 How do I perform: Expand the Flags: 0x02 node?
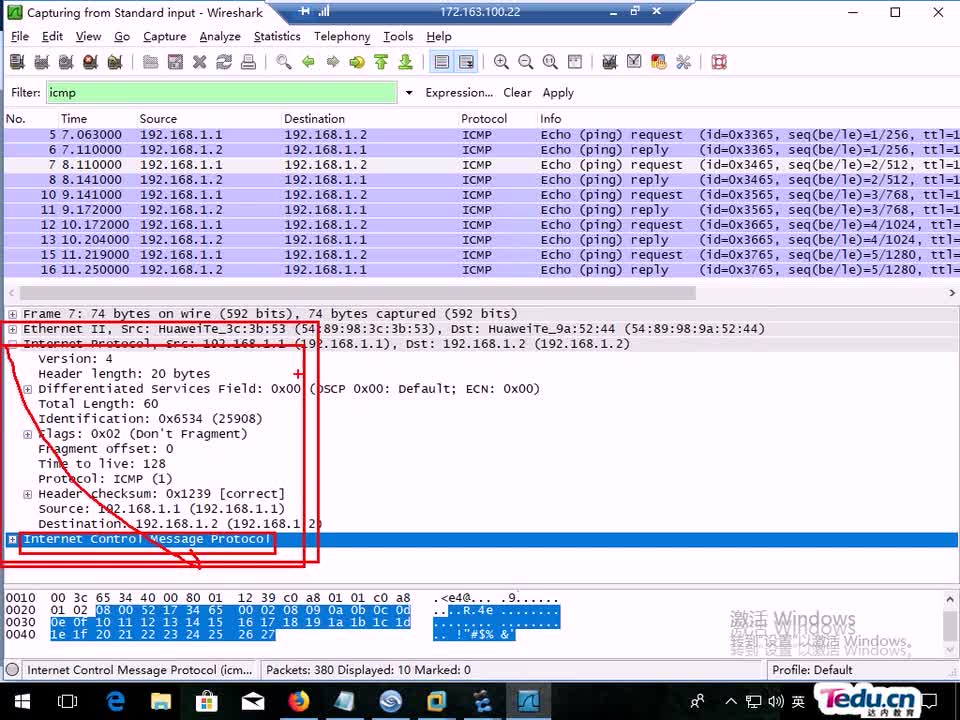(28, 434)
